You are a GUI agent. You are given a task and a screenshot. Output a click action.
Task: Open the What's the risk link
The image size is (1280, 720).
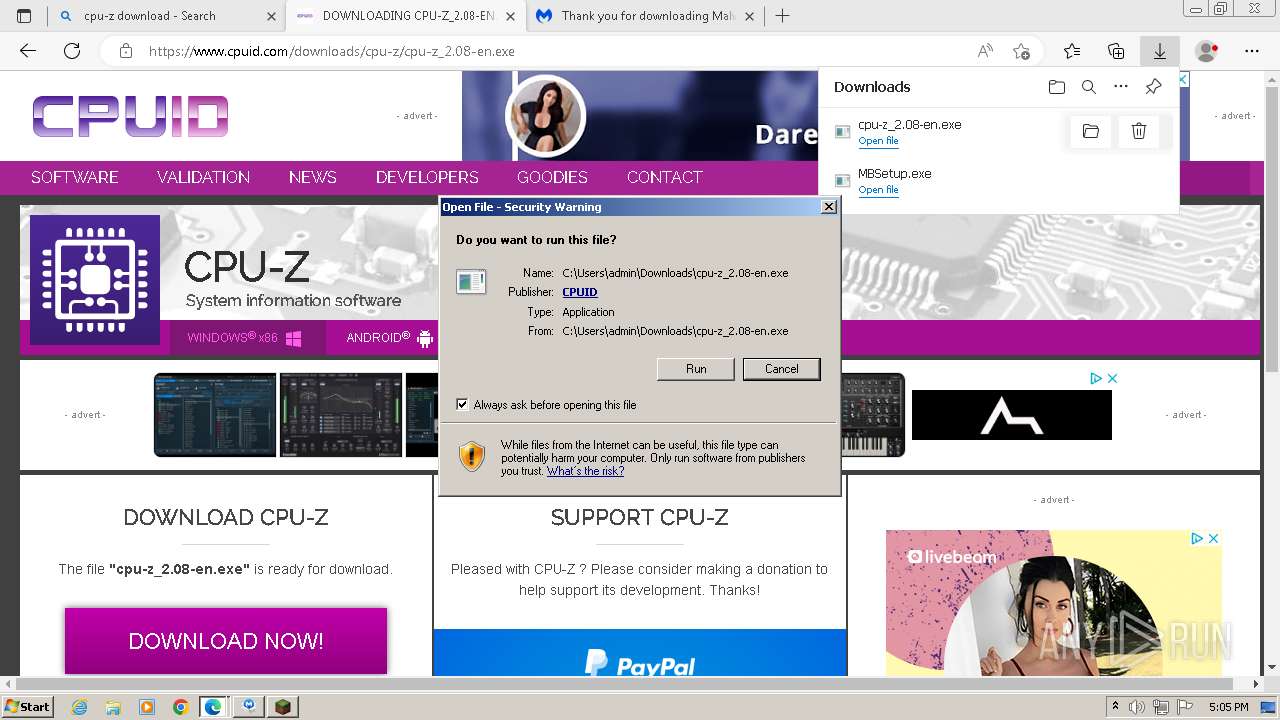coord(585,471)
